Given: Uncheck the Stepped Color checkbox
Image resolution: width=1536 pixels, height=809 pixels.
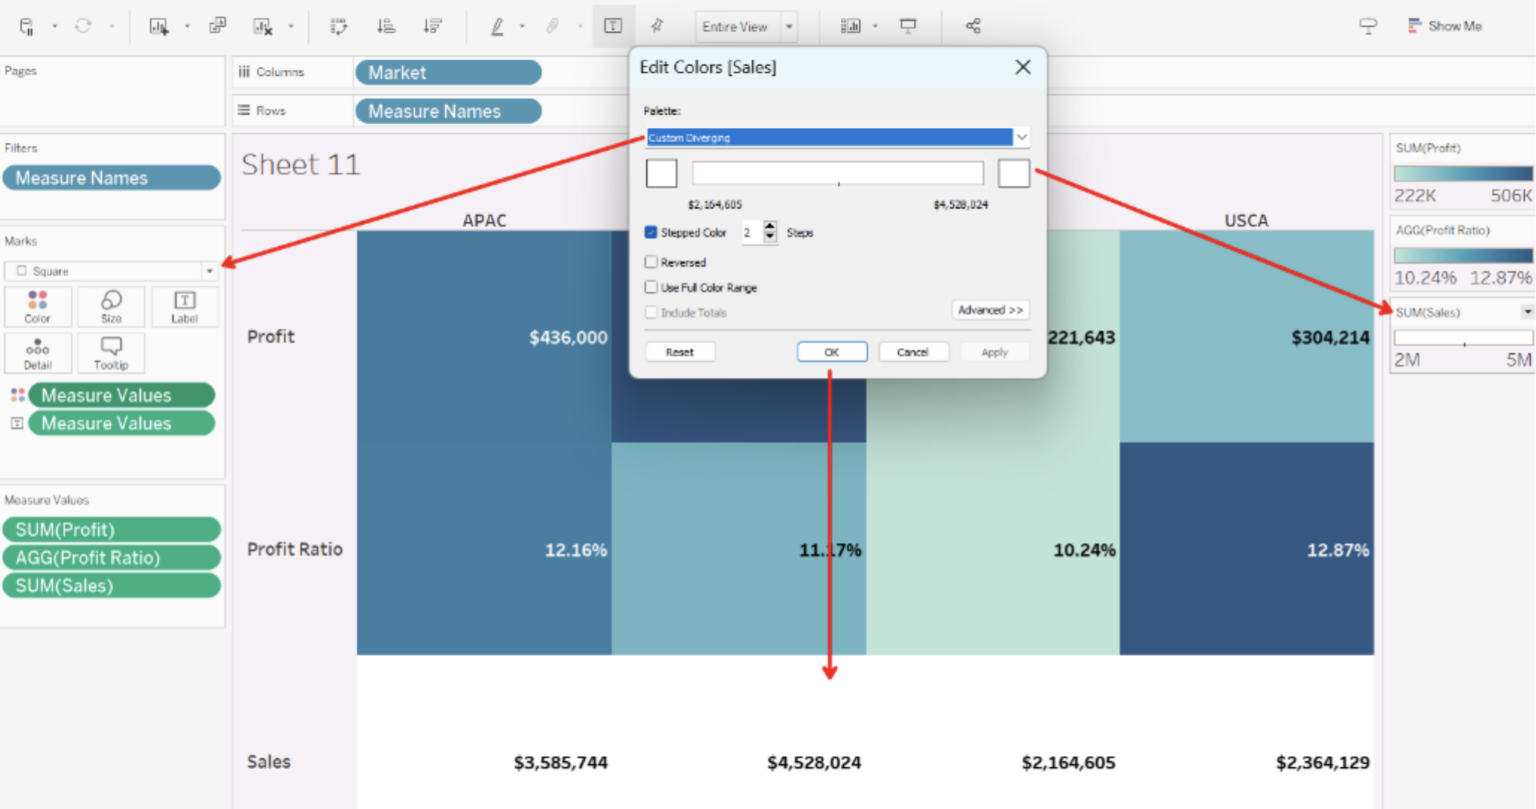Looking at the screenshot, I should pos(651,232).
